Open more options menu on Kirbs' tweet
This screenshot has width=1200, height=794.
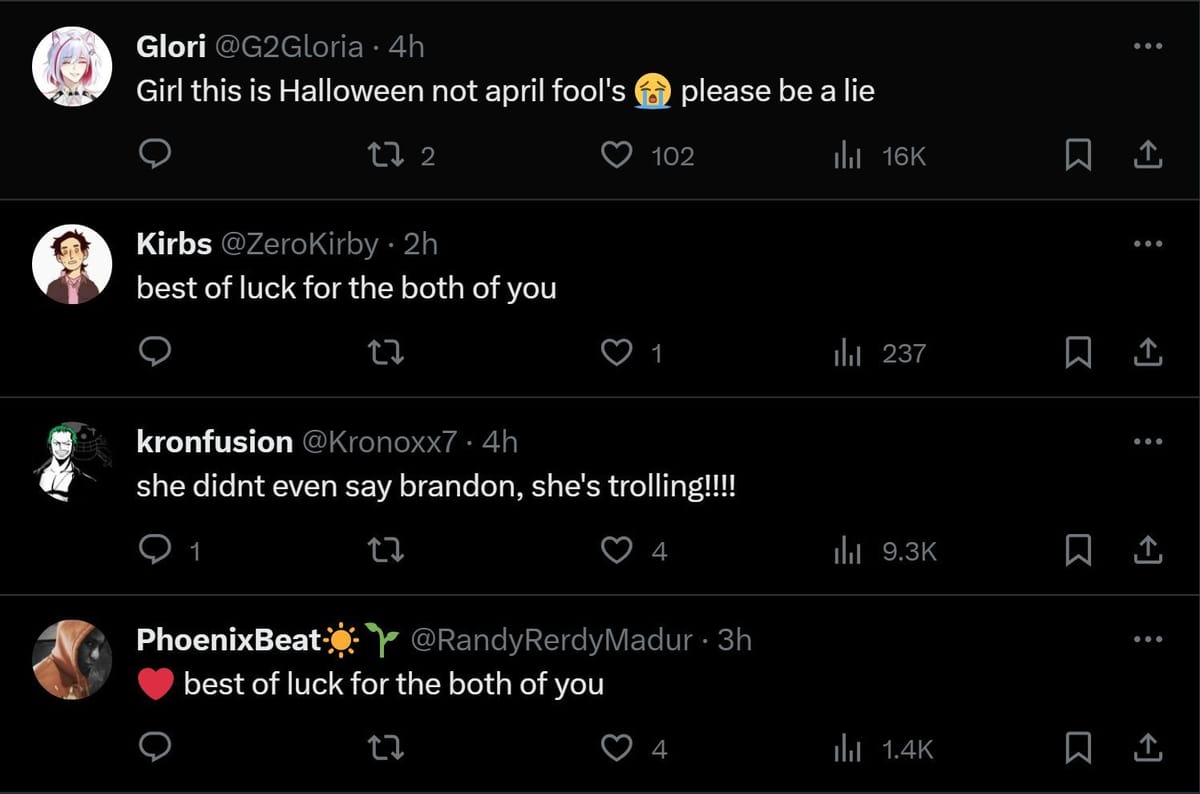(x=1148, y=244)
